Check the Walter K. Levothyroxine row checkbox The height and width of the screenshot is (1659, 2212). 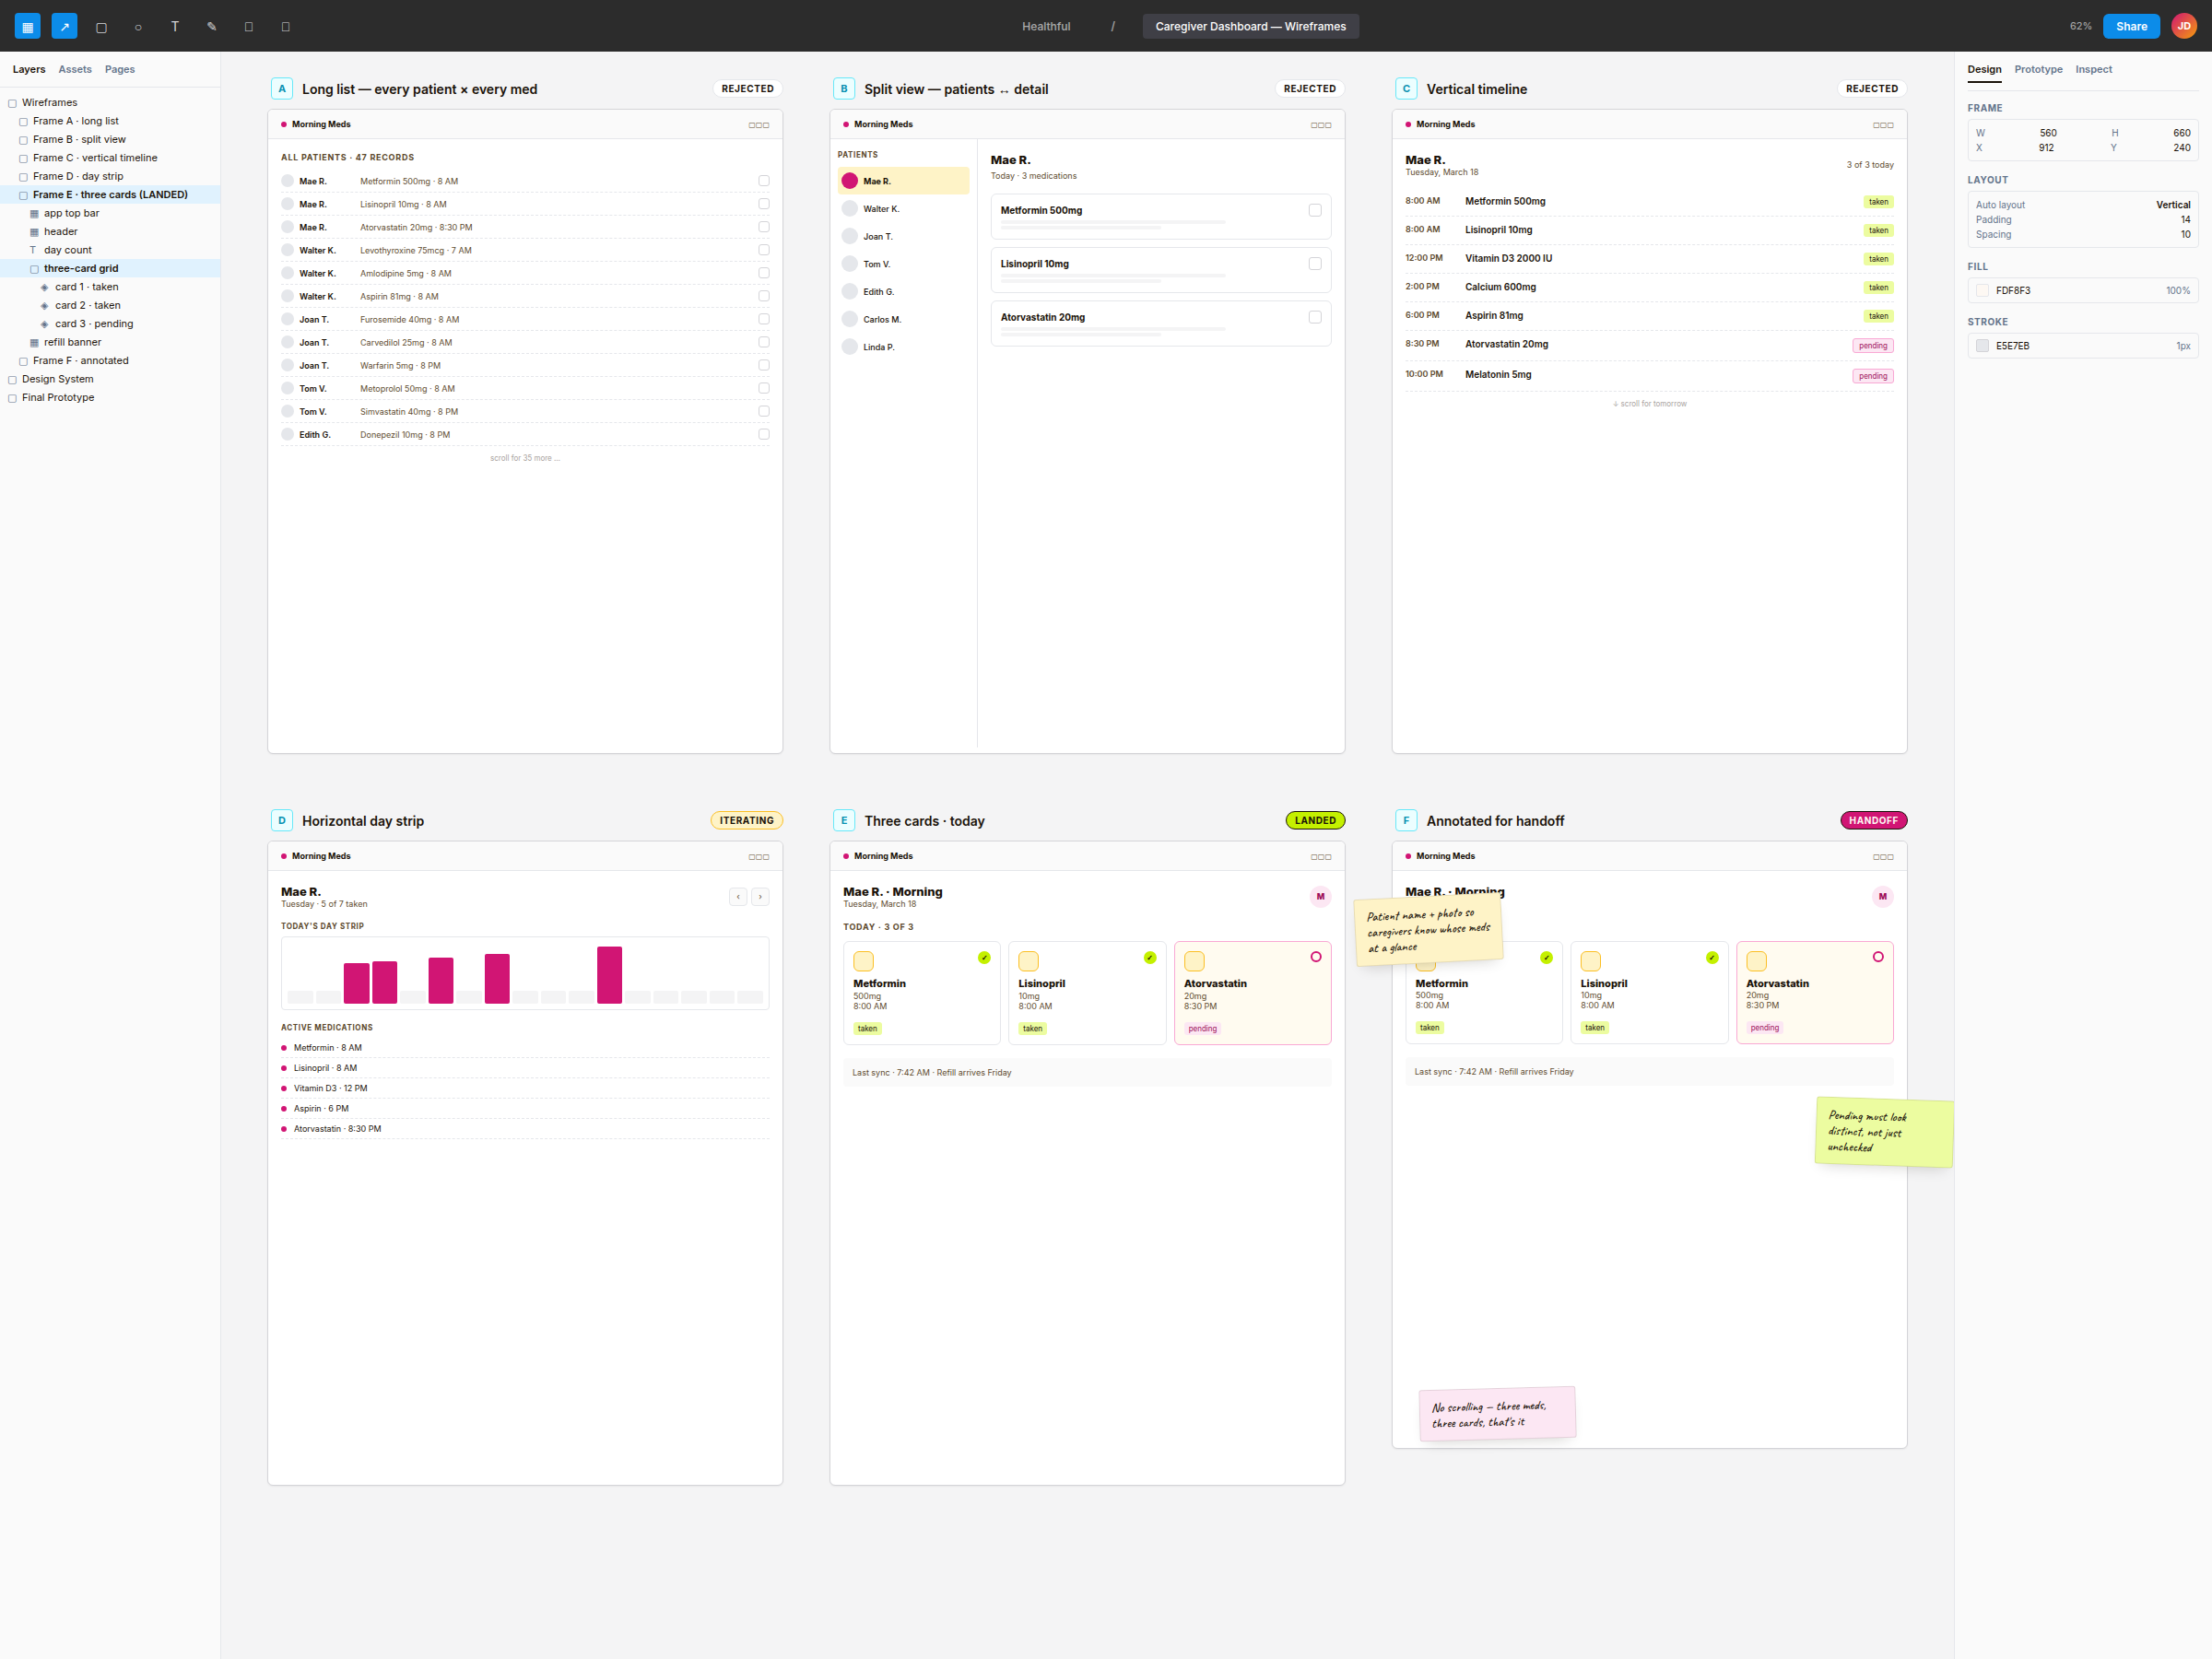(x=764, y=250)
